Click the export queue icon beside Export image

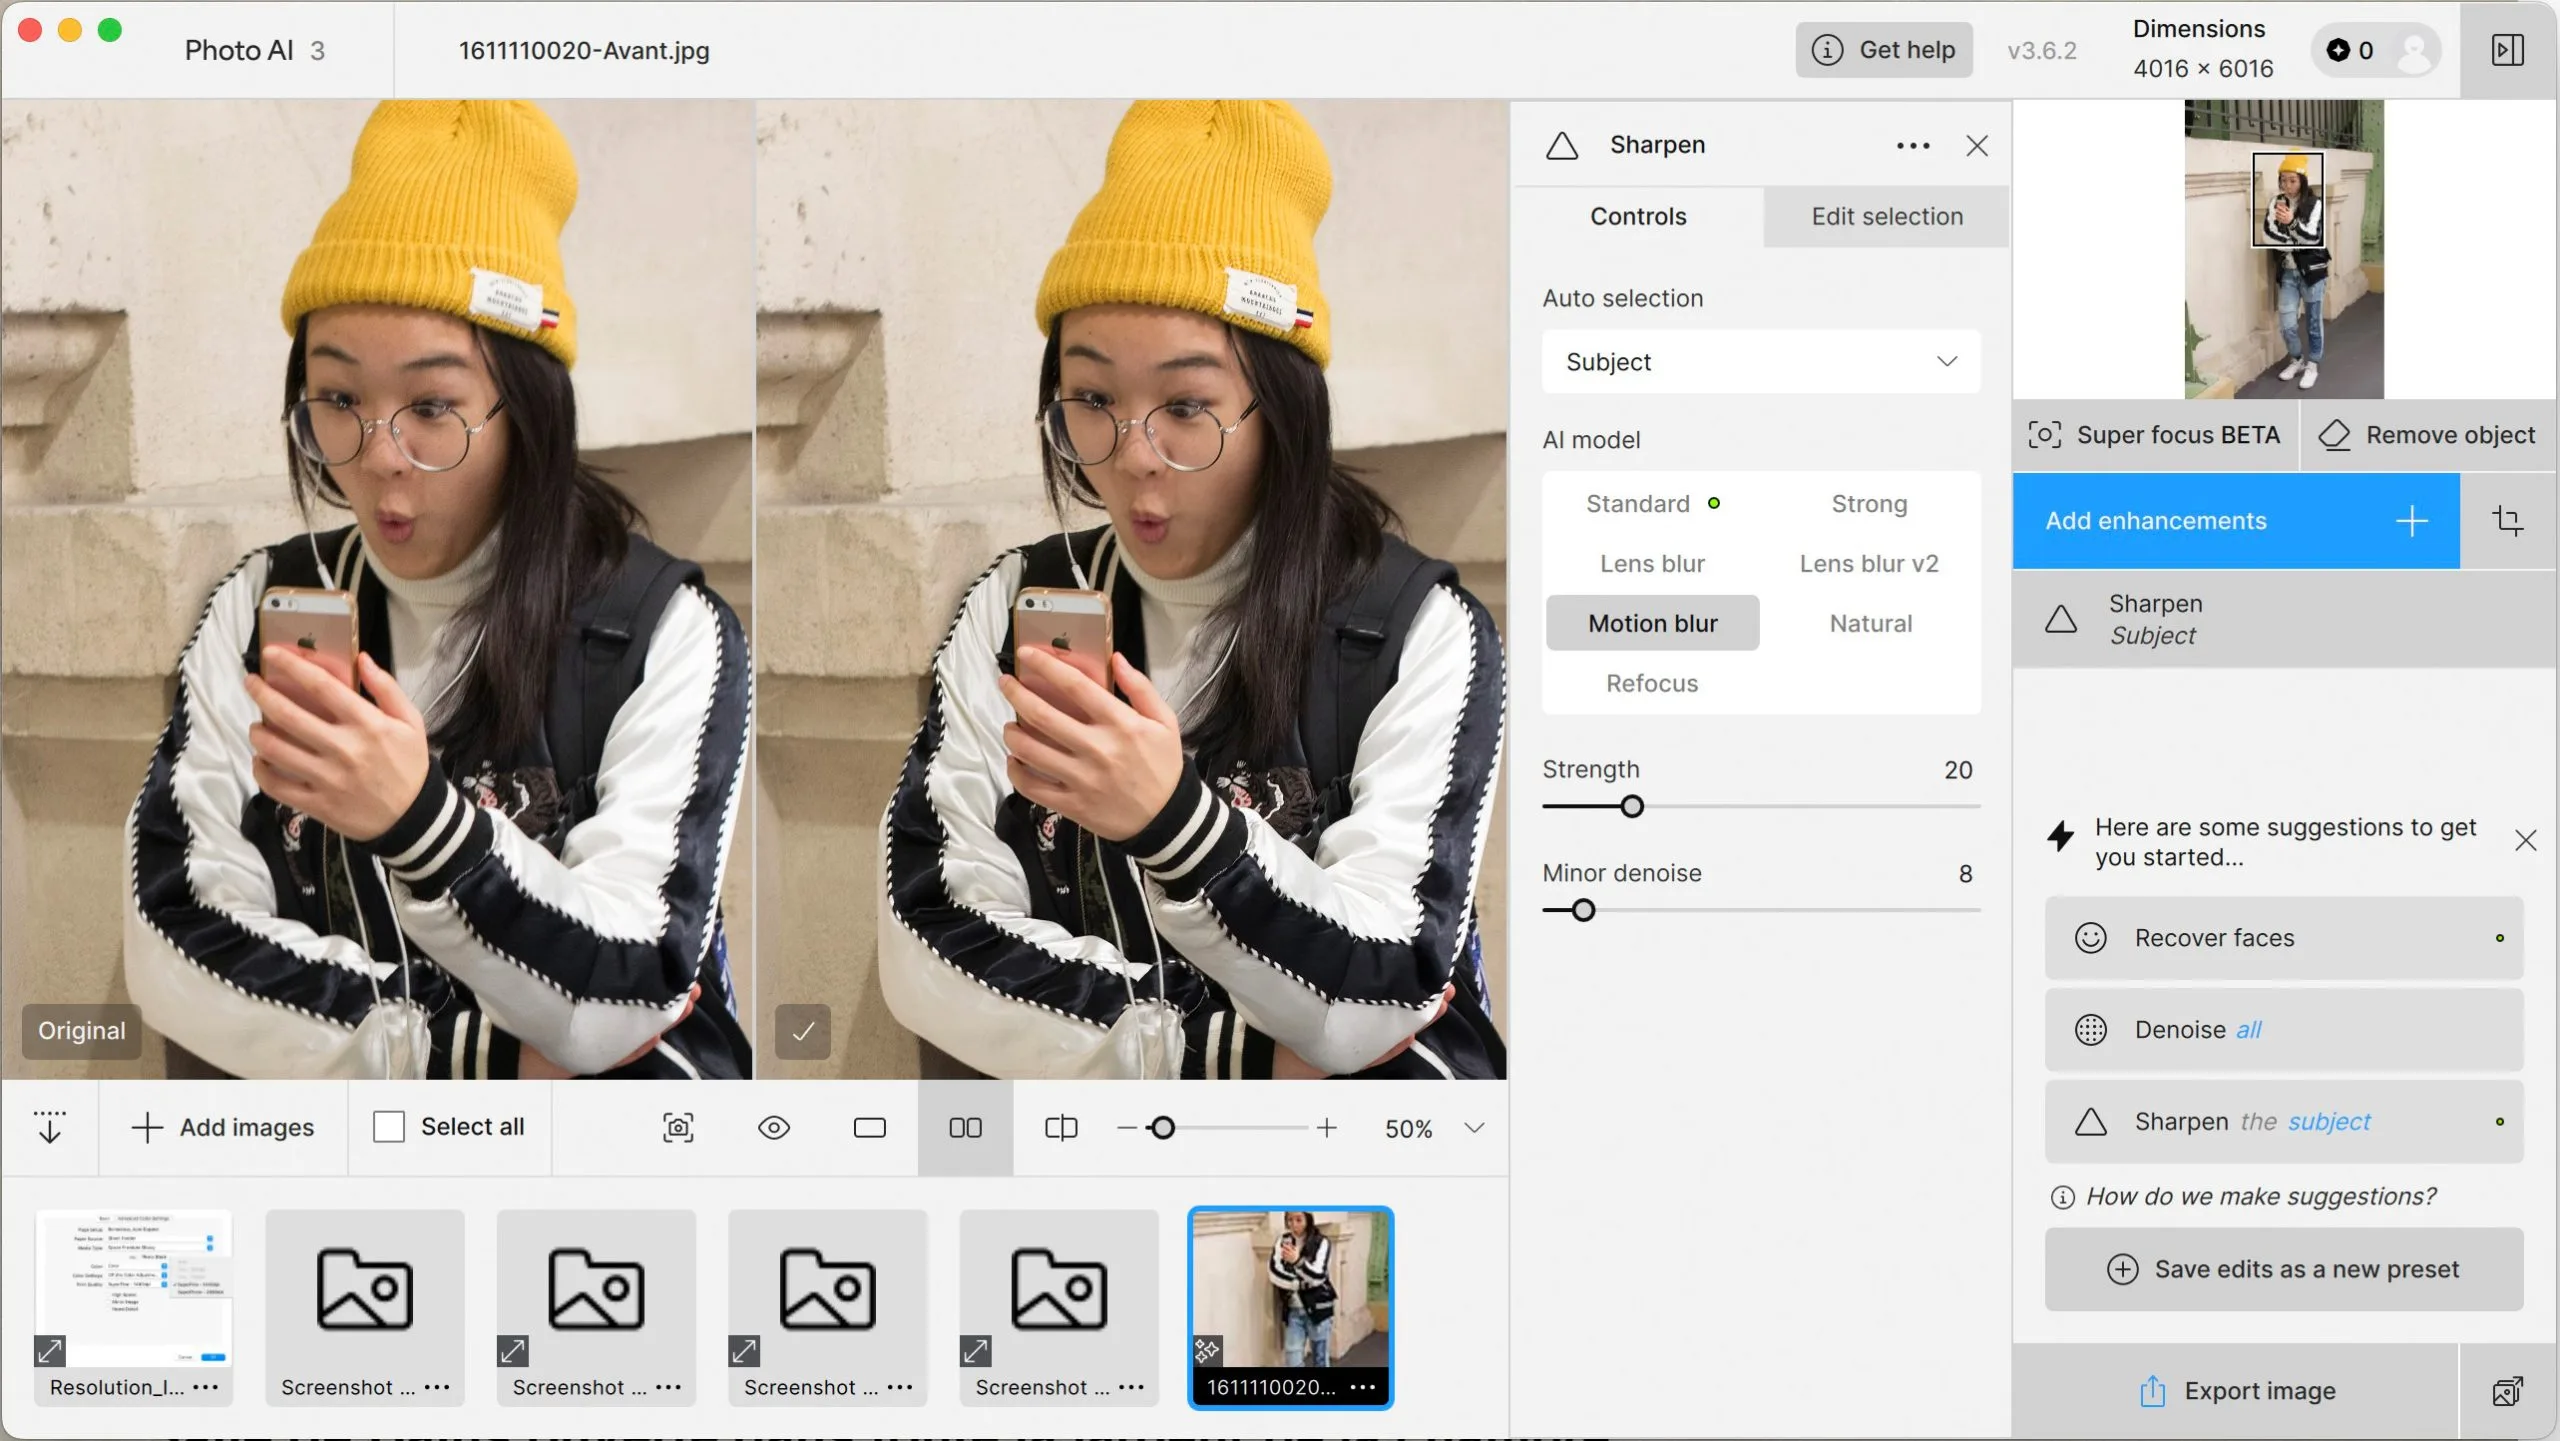click(x=2507, y=1391)
